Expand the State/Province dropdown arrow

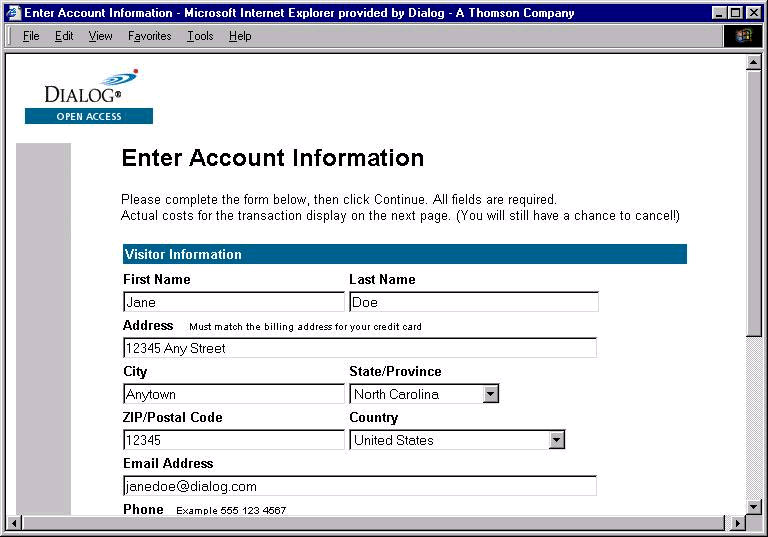(x=490, y=394)
